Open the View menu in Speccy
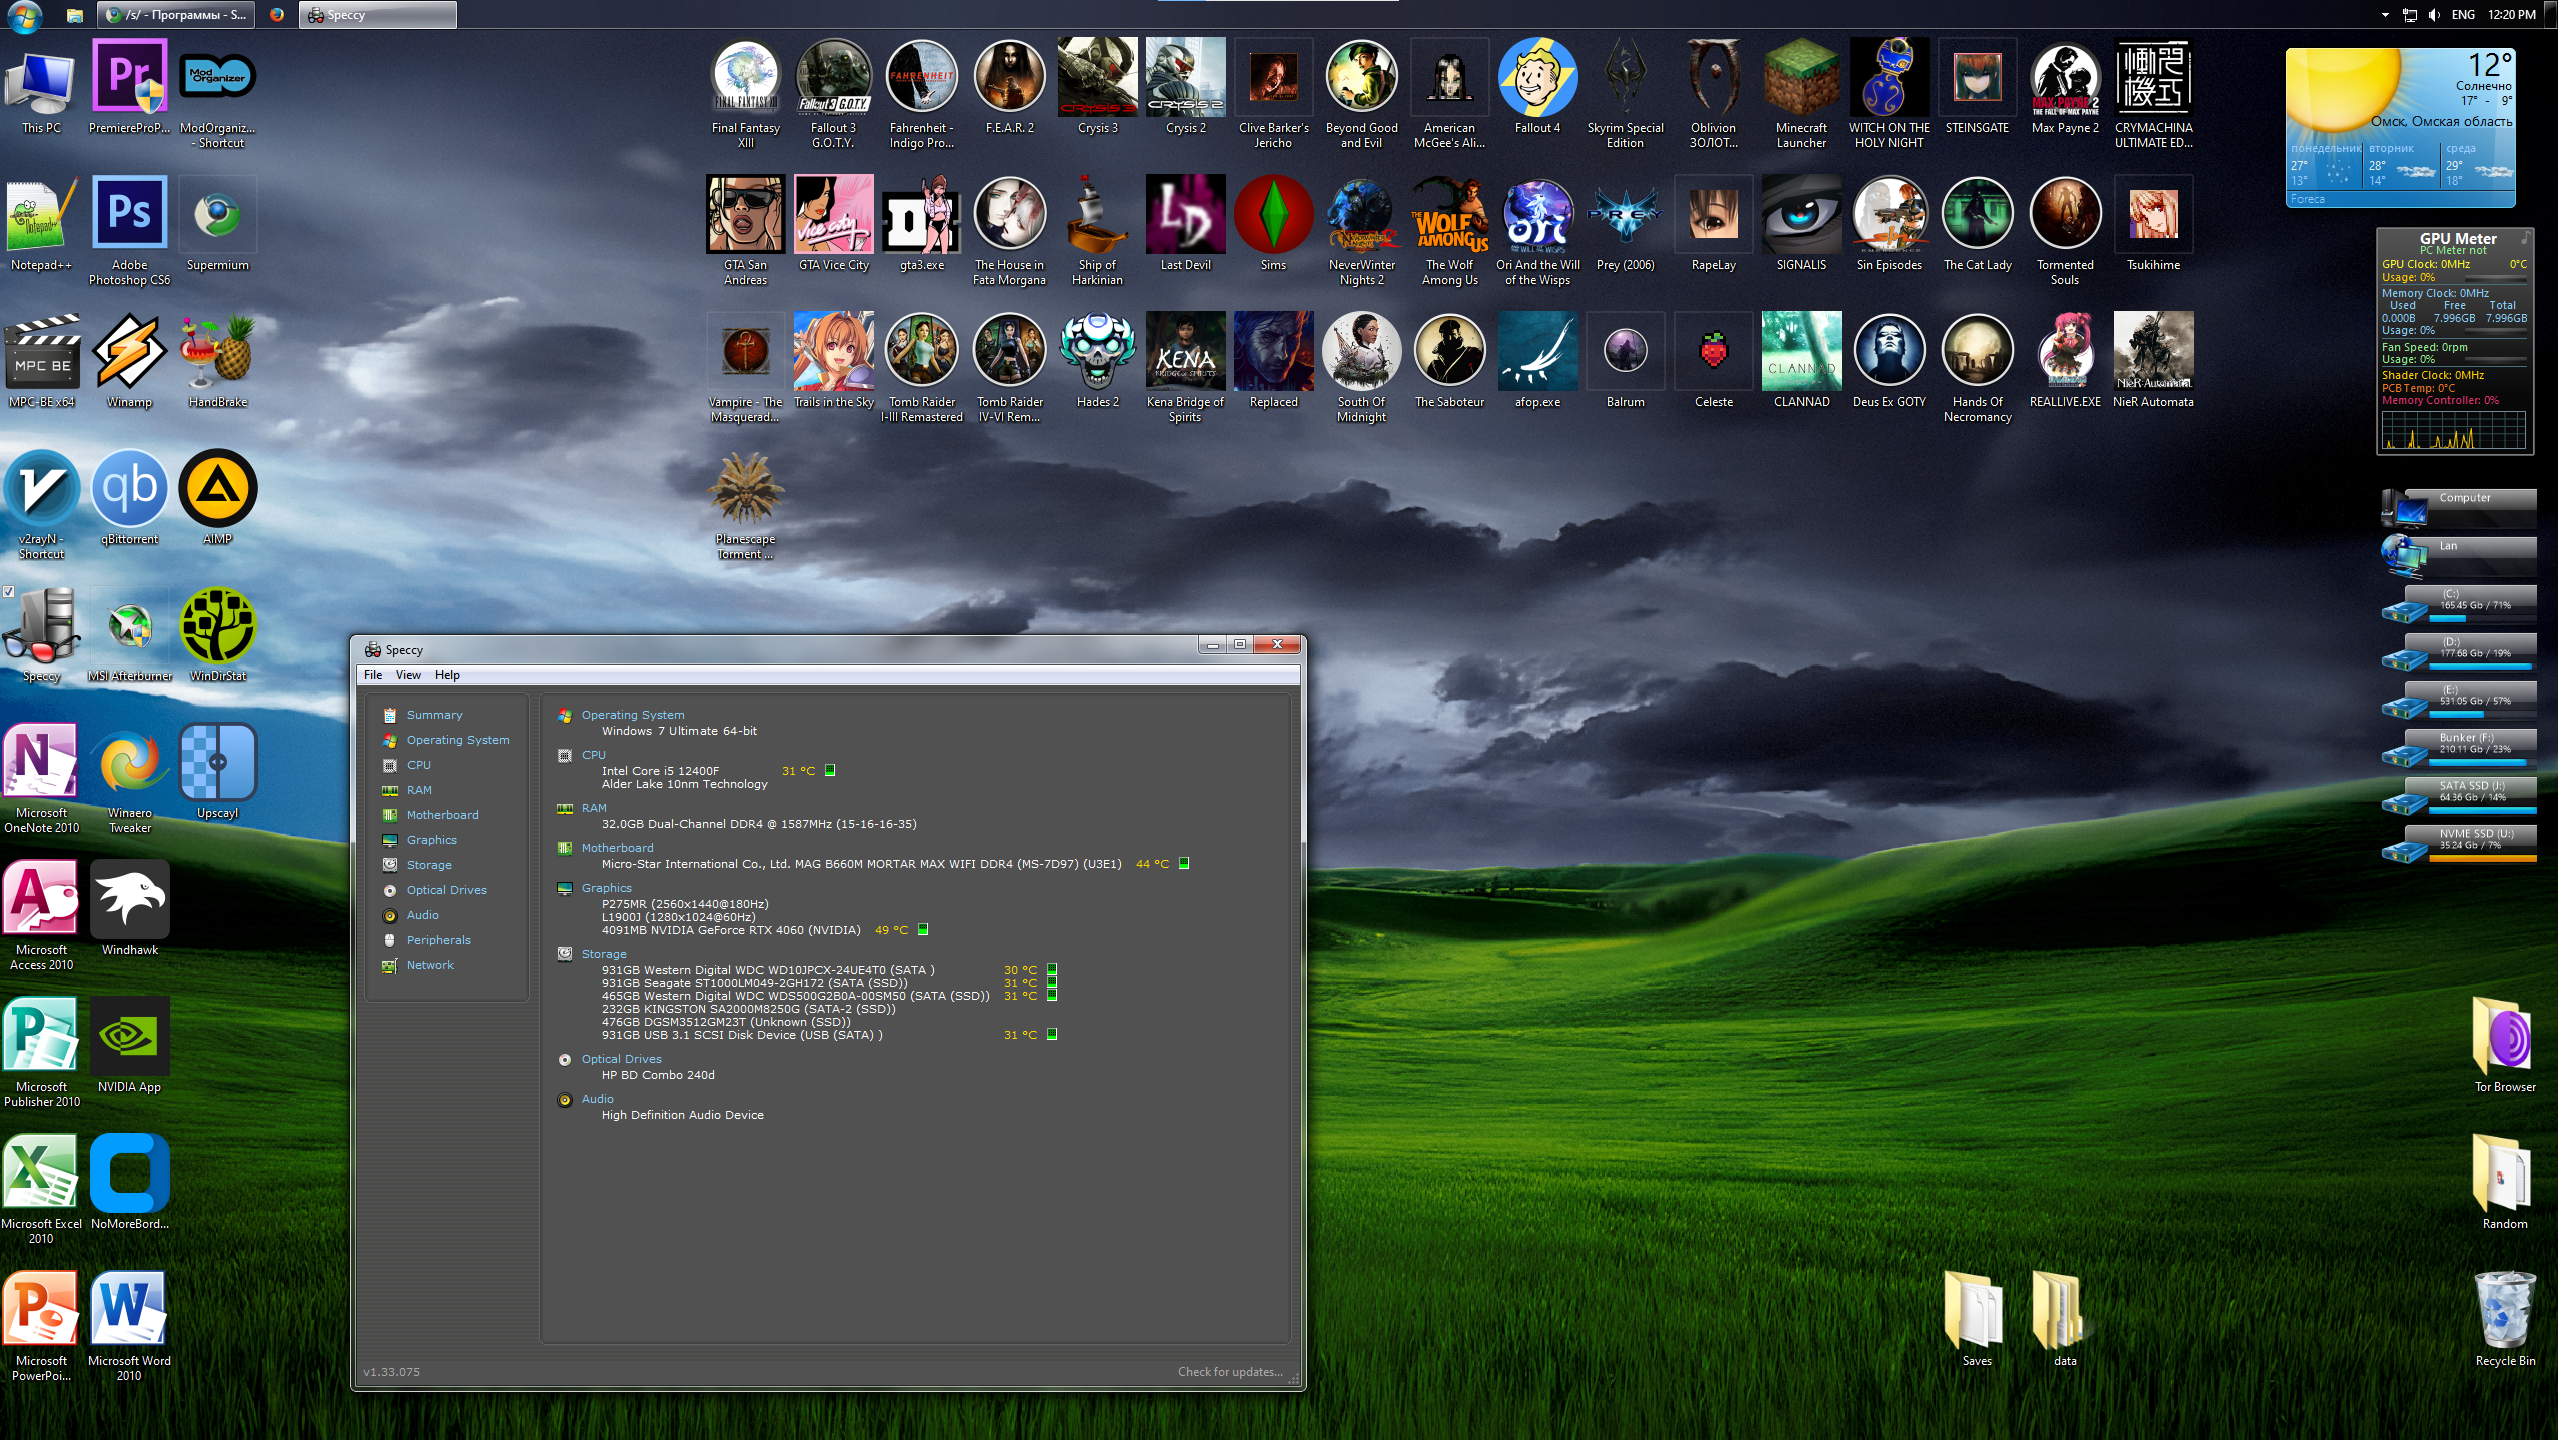This screenshot has height=1440, width=2558. (408, 675)
